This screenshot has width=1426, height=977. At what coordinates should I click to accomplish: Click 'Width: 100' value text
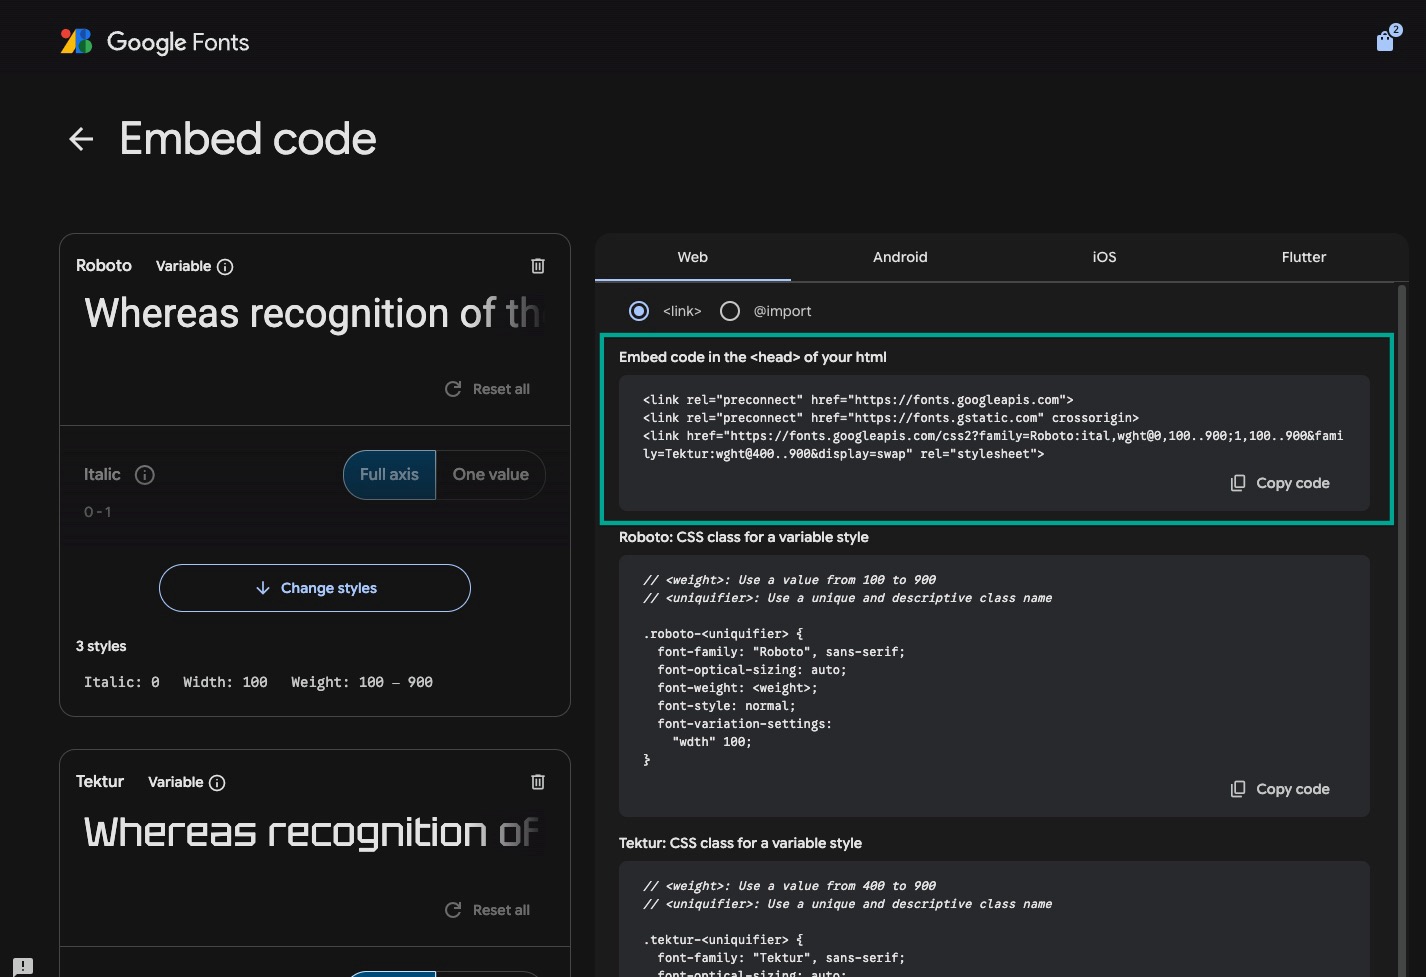225,682
